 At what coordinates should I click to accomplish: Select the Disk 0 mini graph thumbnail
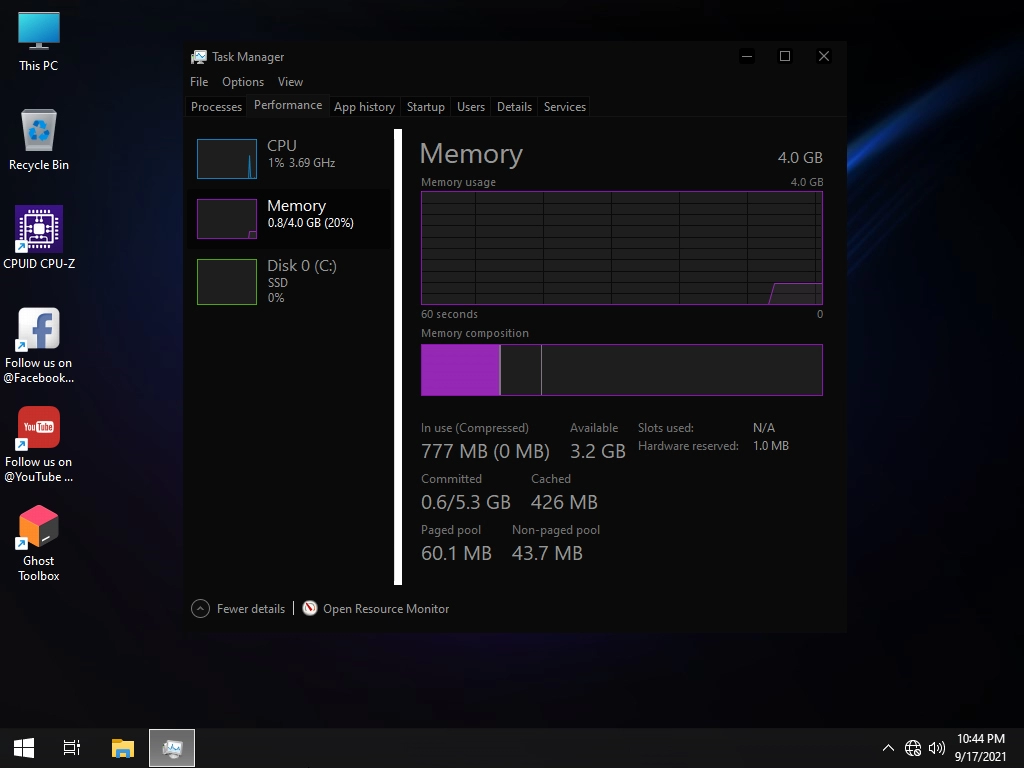tap(227, 281)
